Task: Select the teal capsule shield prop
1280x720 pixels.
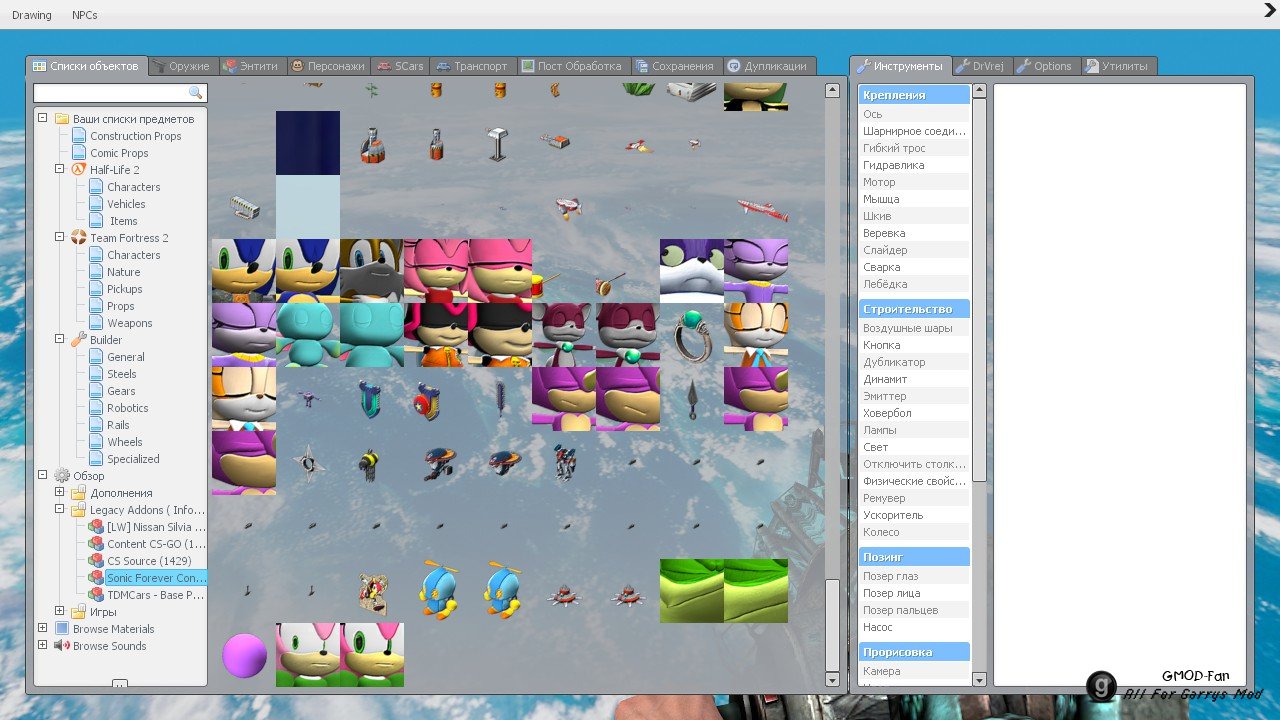Action: (371, 401)
